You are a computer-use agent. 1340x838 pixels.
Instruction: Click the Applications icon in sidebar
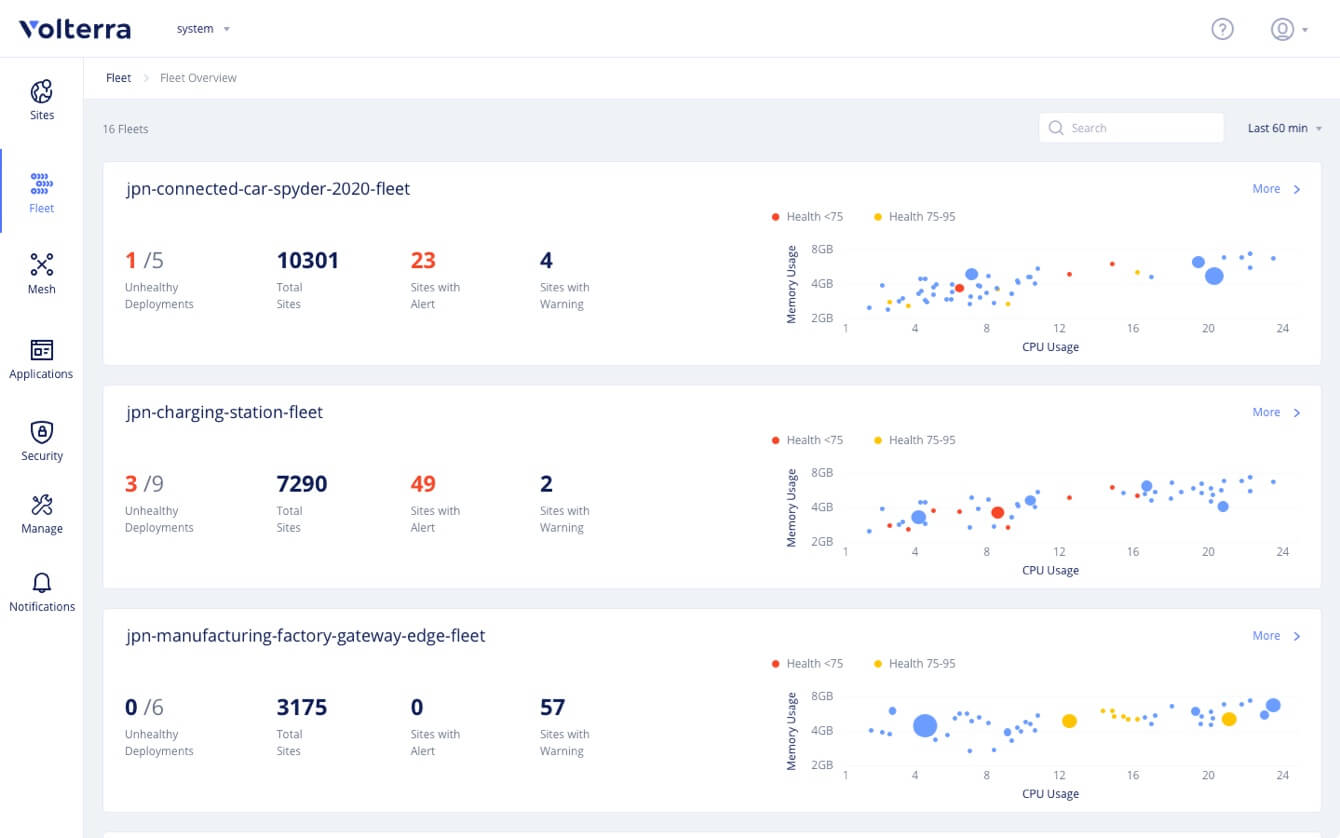41,350
